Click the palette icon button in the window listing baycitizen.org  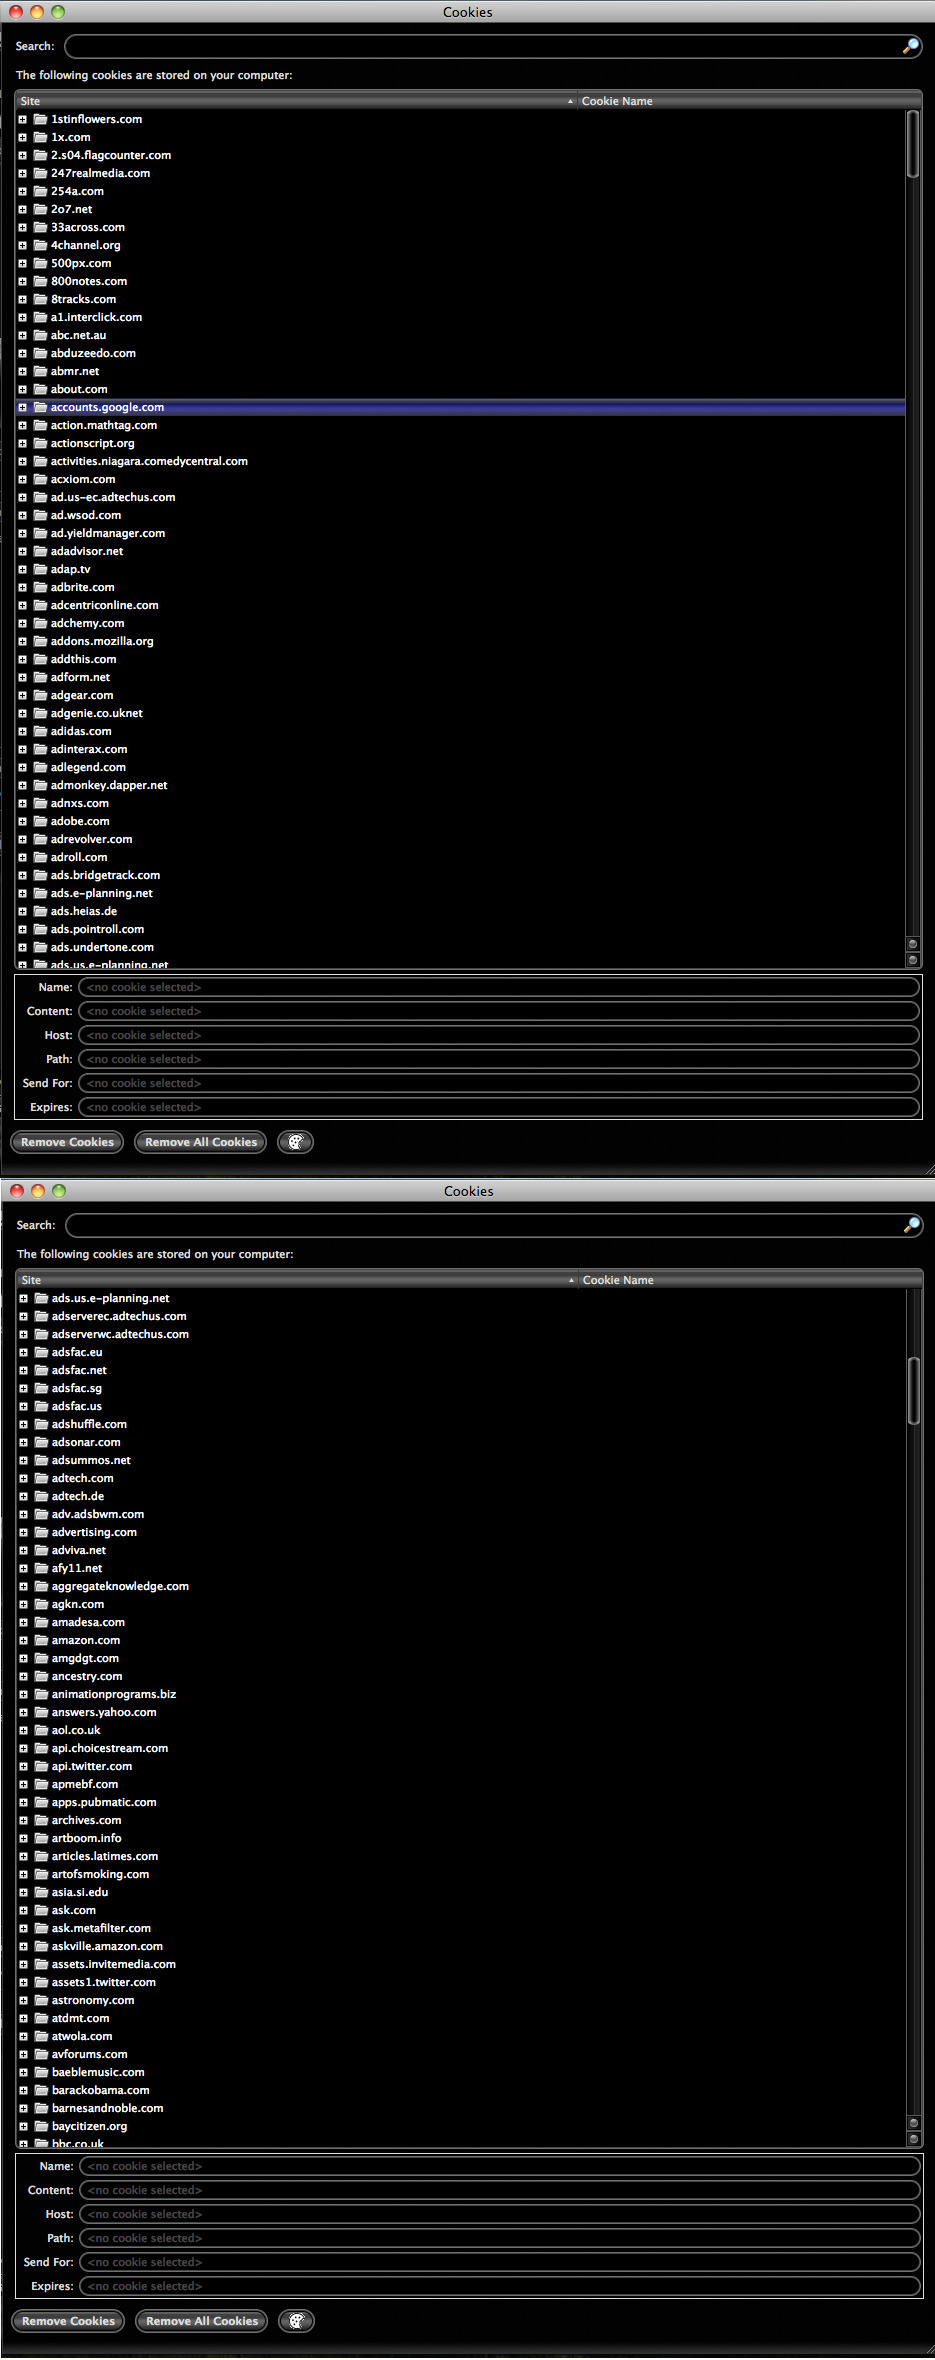click(296, 2321)
